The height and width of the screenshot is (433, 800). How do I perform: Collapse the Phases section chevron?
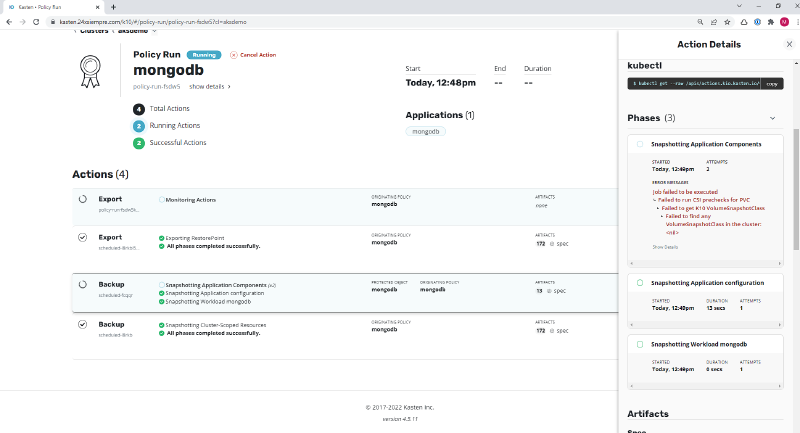[x=772, y=118]
